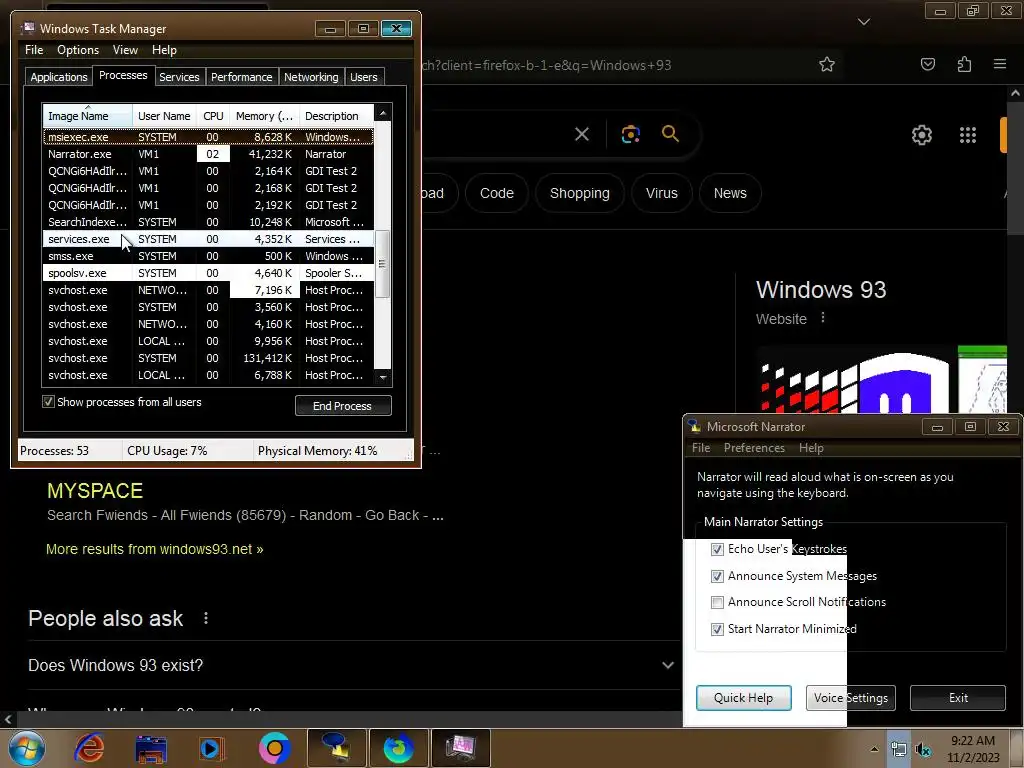The width and height of the screenshot is (1024, 768).
Task: Enable Announce Scroll Notifications checkbox
Action: click(x=717, y=602)
